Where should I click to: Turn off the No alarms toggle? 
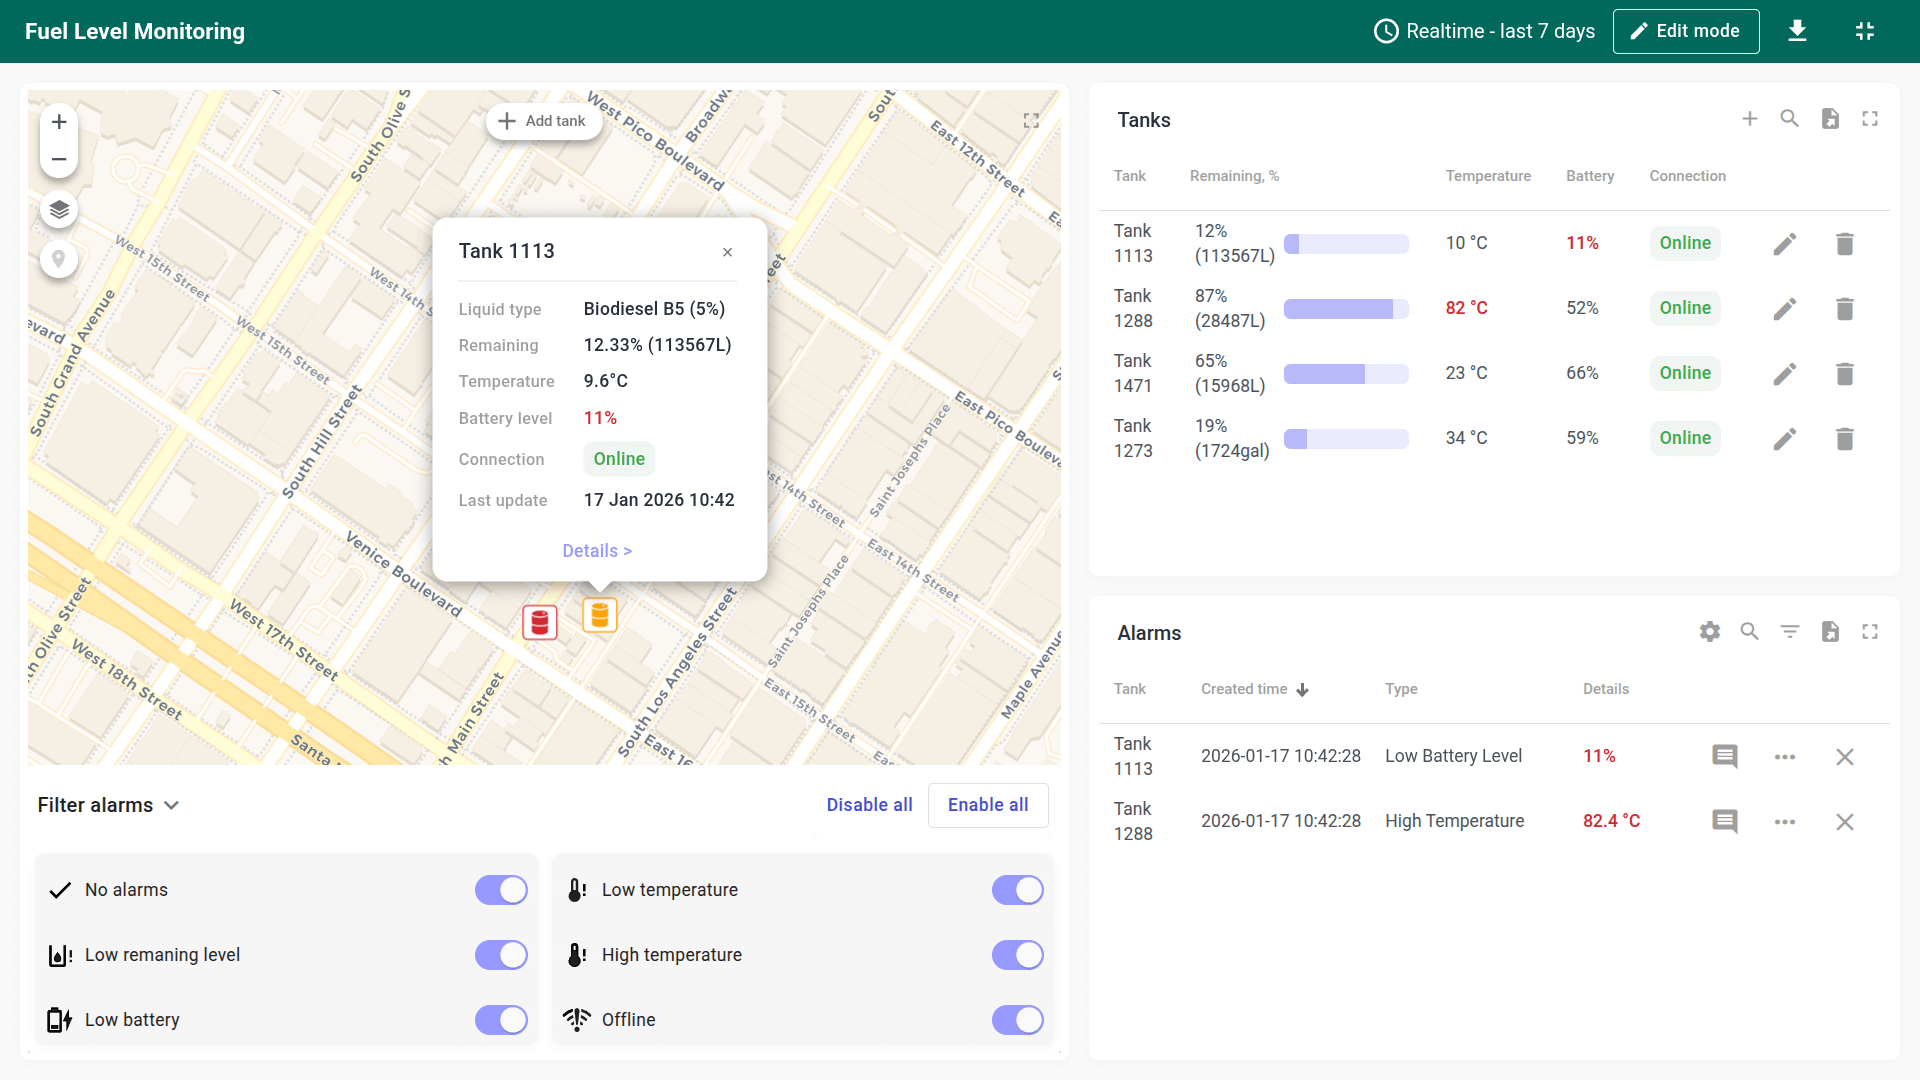click(501, 890)
